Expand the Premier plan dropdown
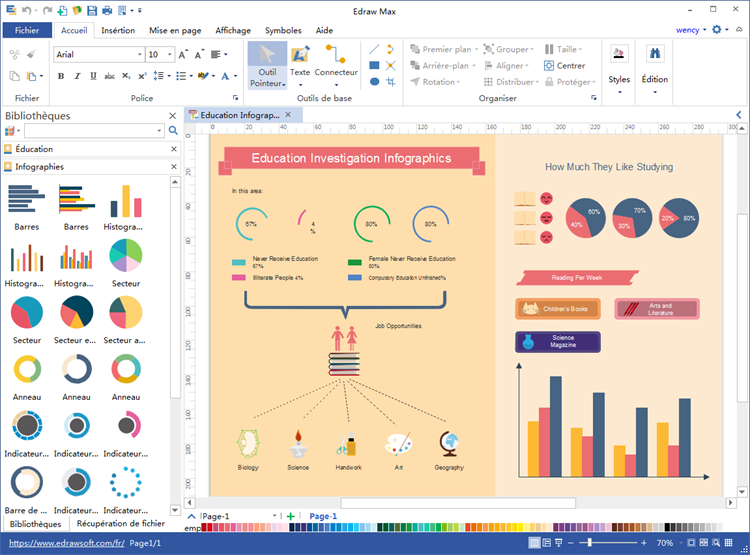750x555 pixels. pyautogui.click(x=476, y=49)
